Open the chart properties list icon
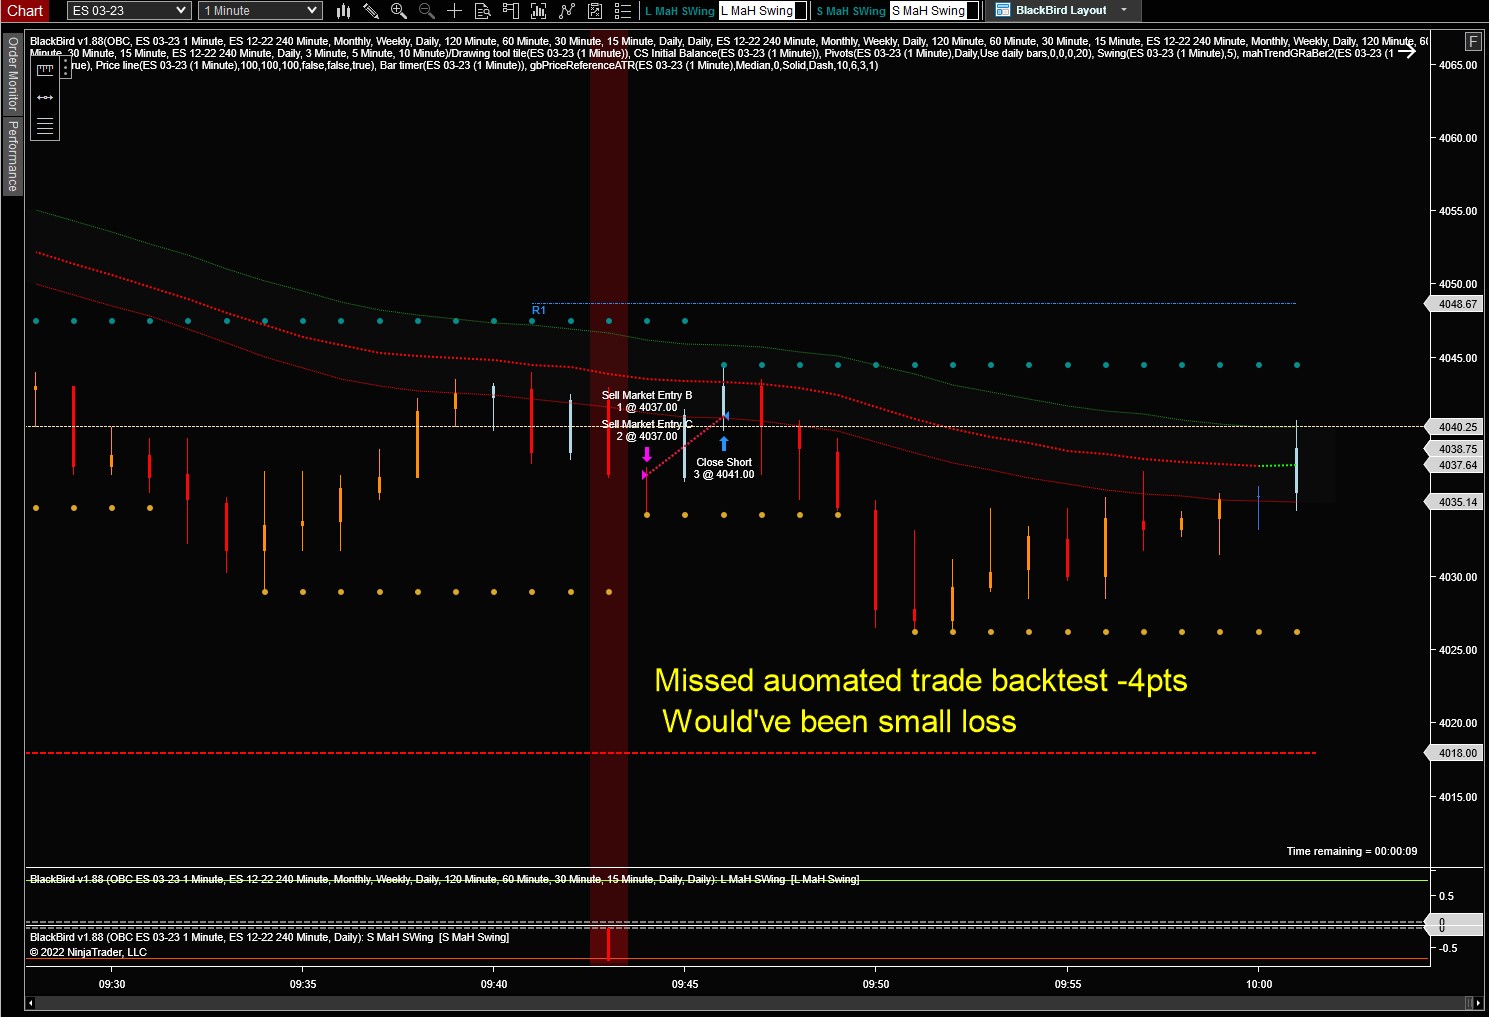 point(623,11)
